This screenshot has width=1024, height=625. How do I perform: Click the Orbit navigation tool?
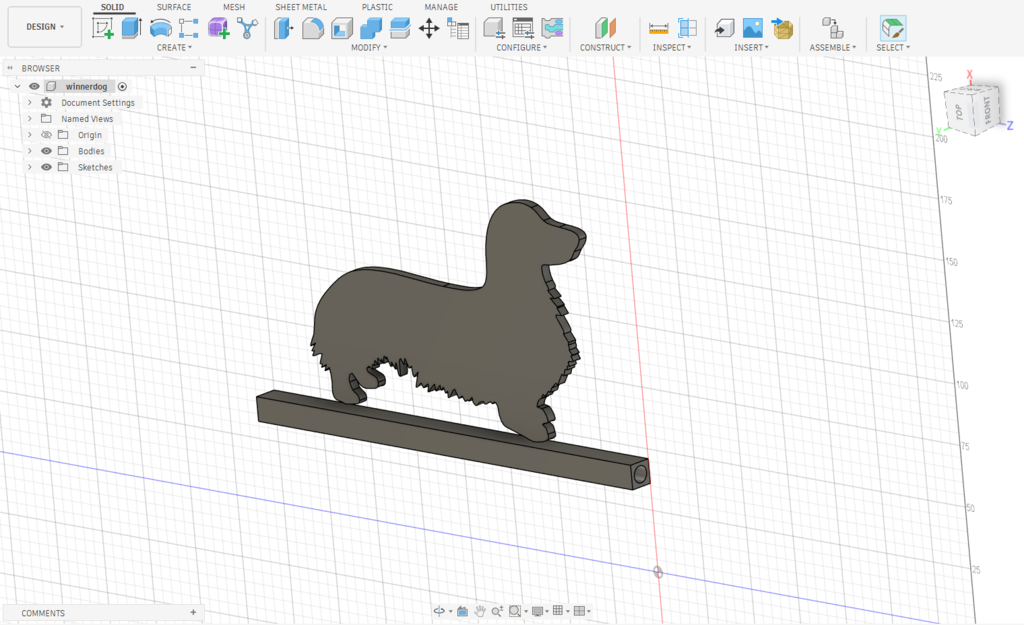[439, 611]
